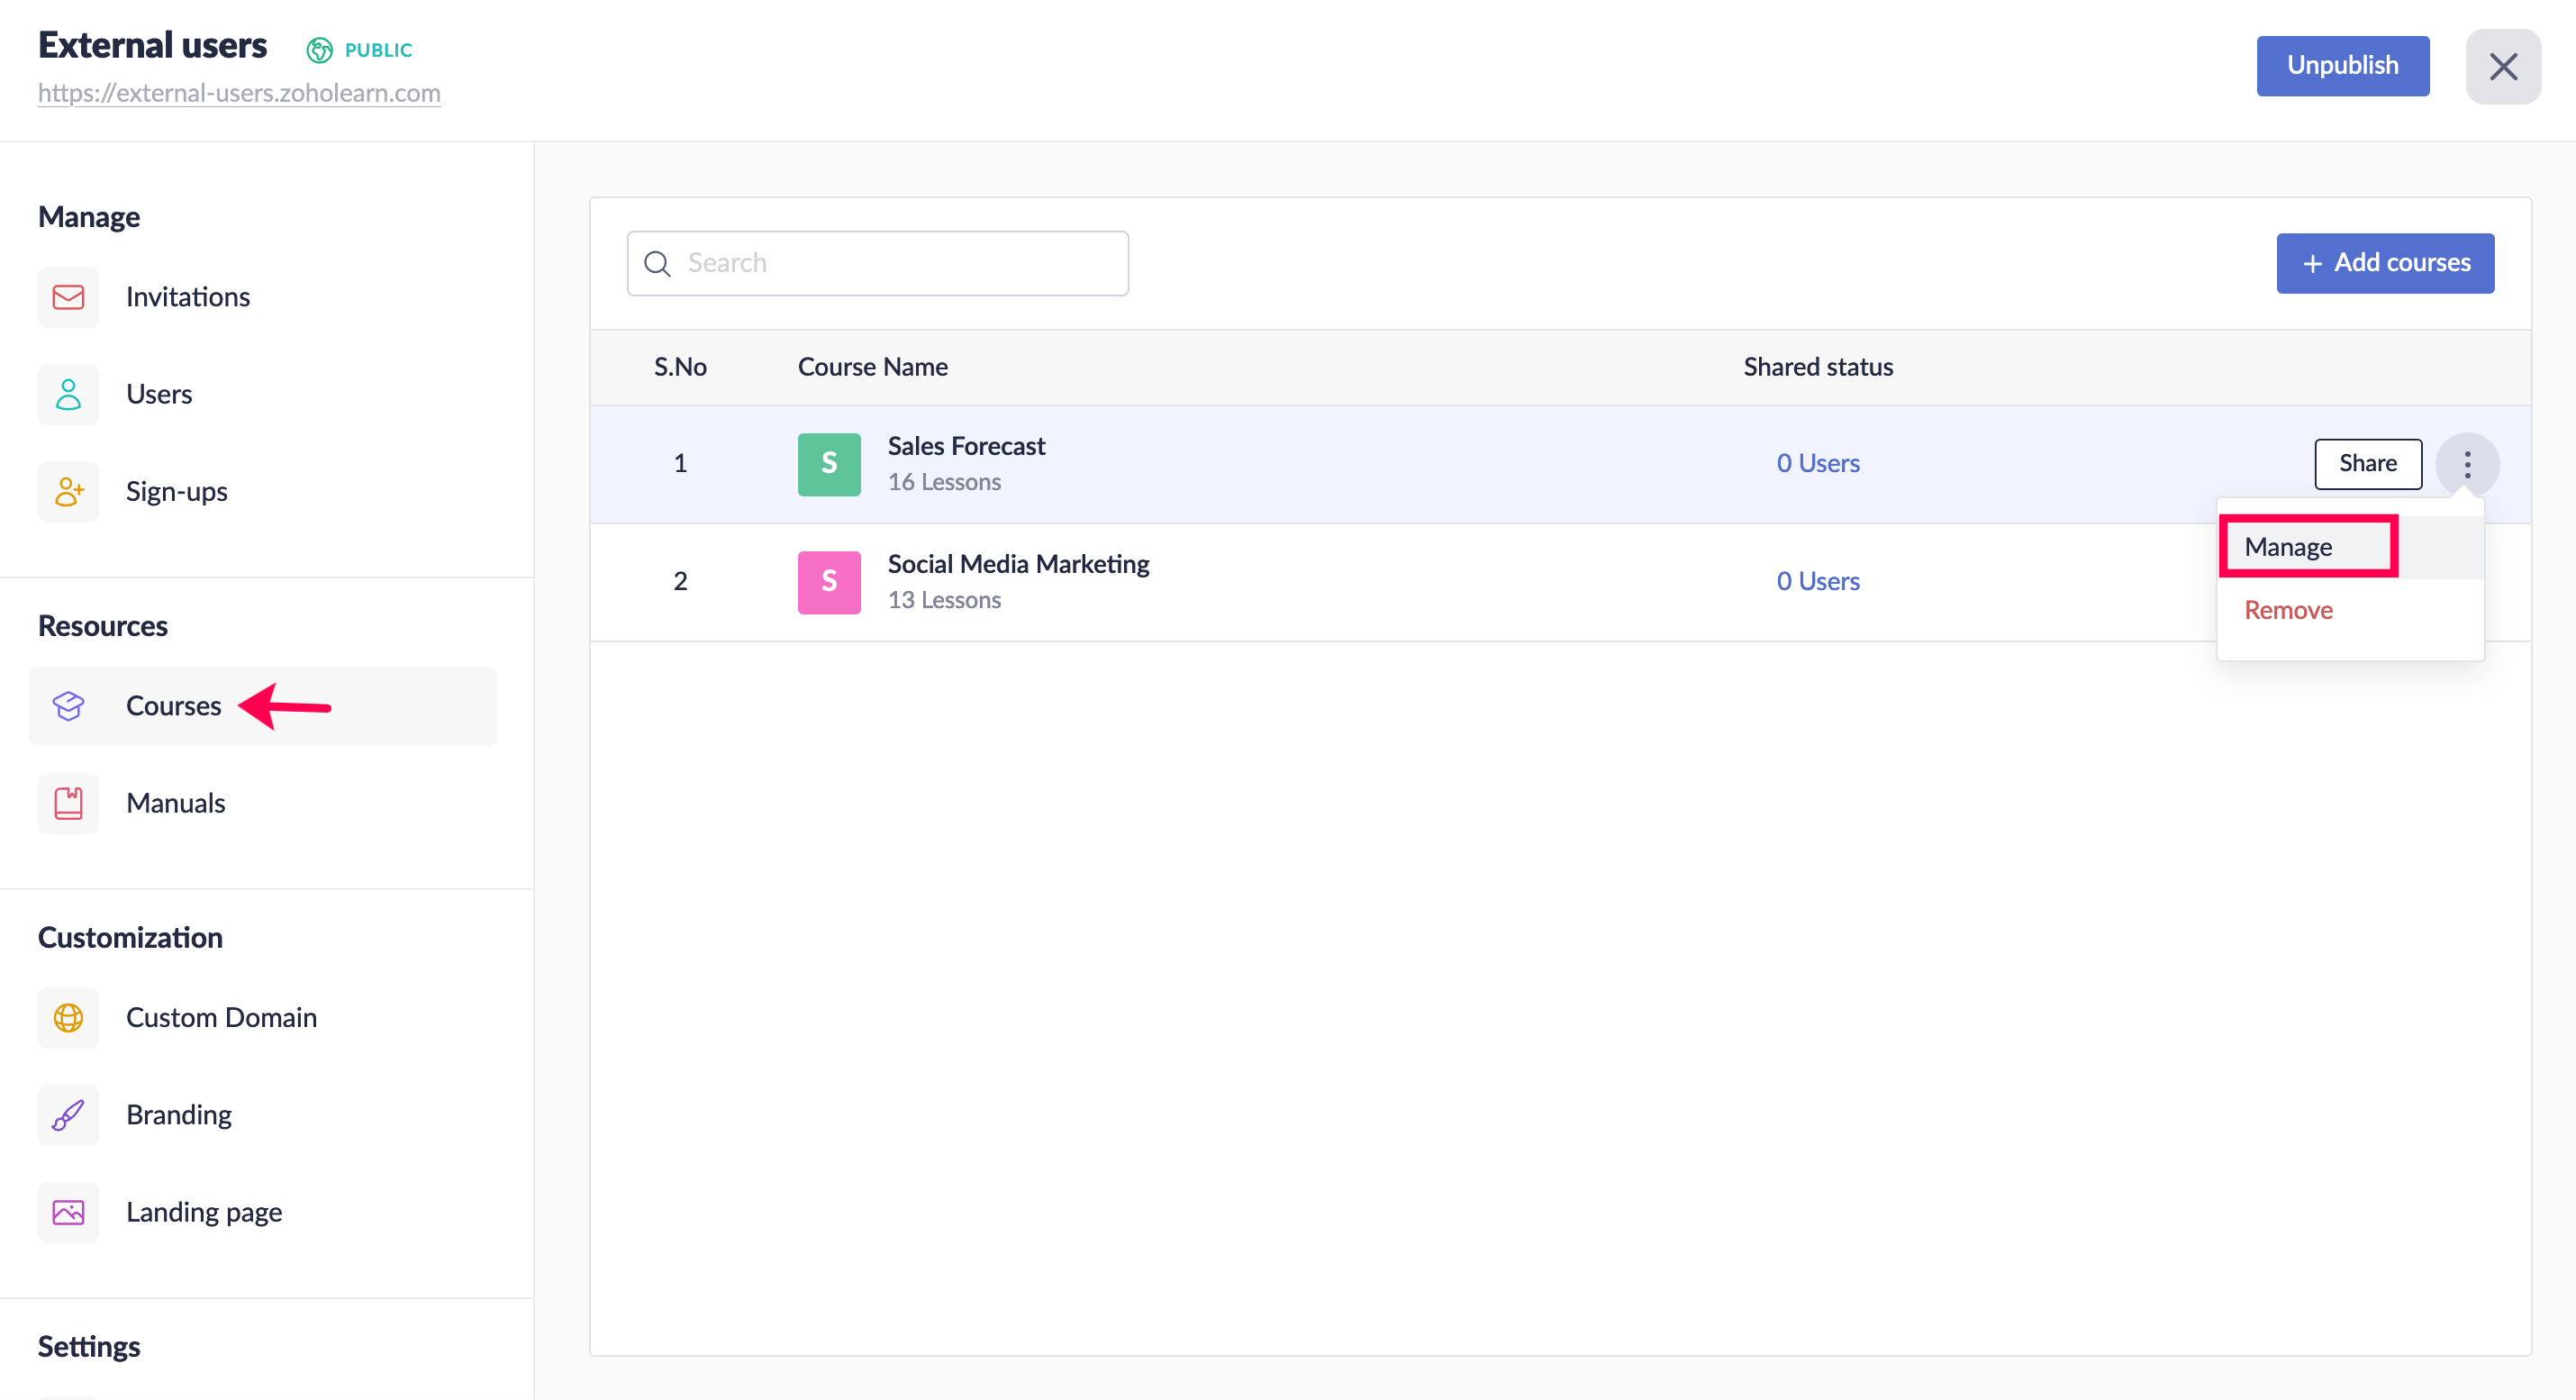
Task: Click the Social Media Marketing pink thumbnail
Action: pos(828,582)
